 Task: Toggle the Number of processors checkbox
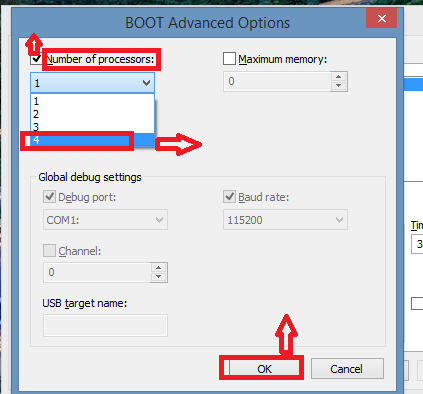(36, 59)
